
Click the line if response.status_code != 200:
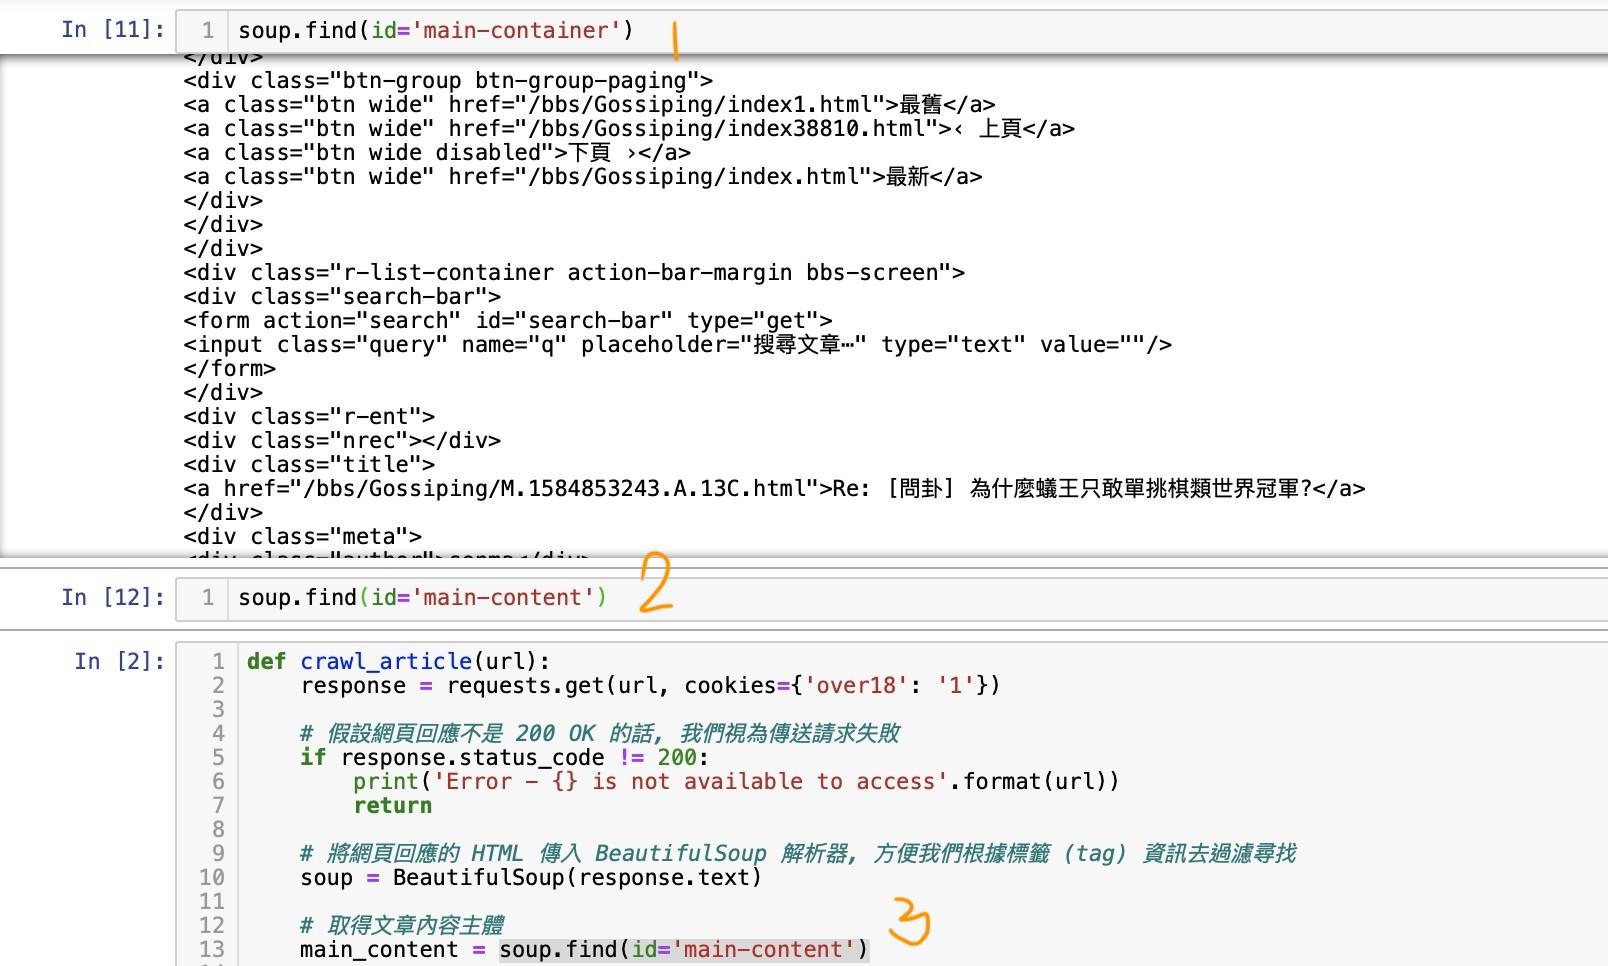pyautogui.click(x=504, y=757)
